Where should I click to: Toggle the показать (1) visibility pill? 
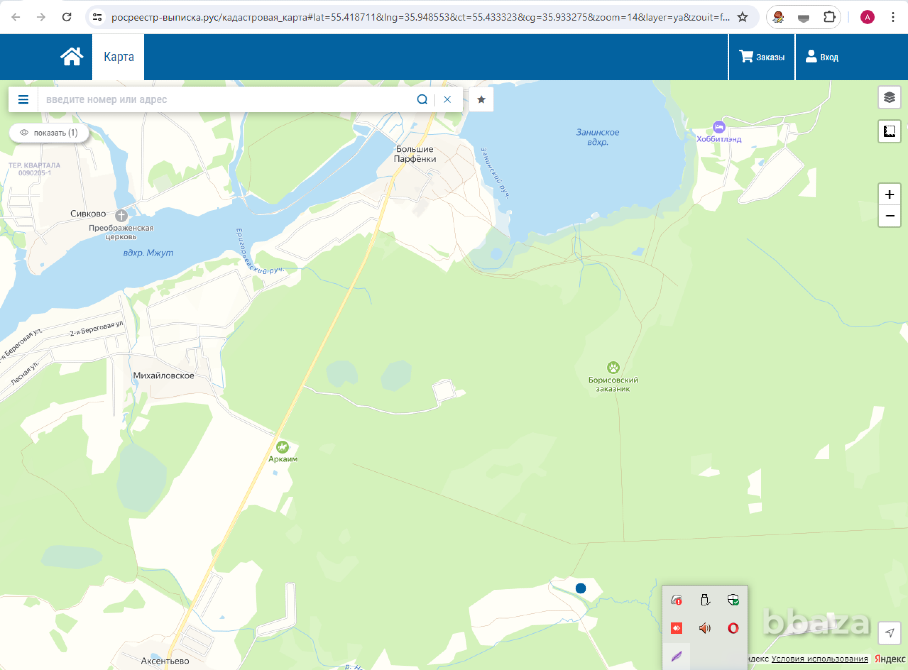49,132
